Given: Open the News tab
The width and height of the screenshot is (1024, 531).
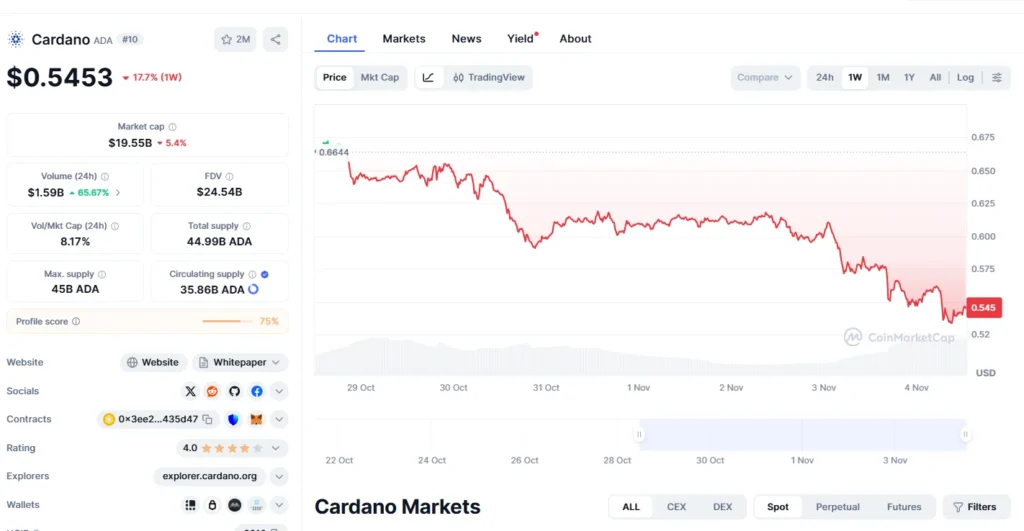Looking at the screenshot, I should (466, 39).
